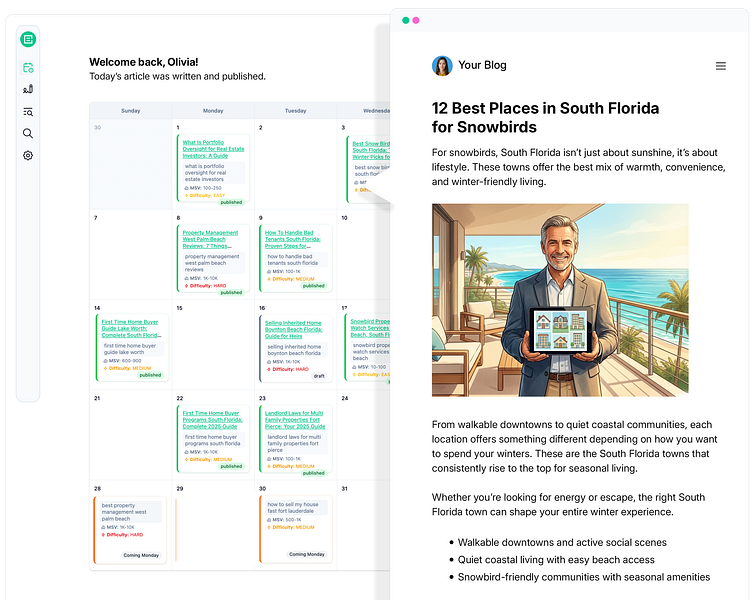The height and width of the screenshot is (600, 752).
Task: Select keyword 'landlord laws for multi family properties fort pierce'
Action: pyautogui.click(x=296, y=443)
